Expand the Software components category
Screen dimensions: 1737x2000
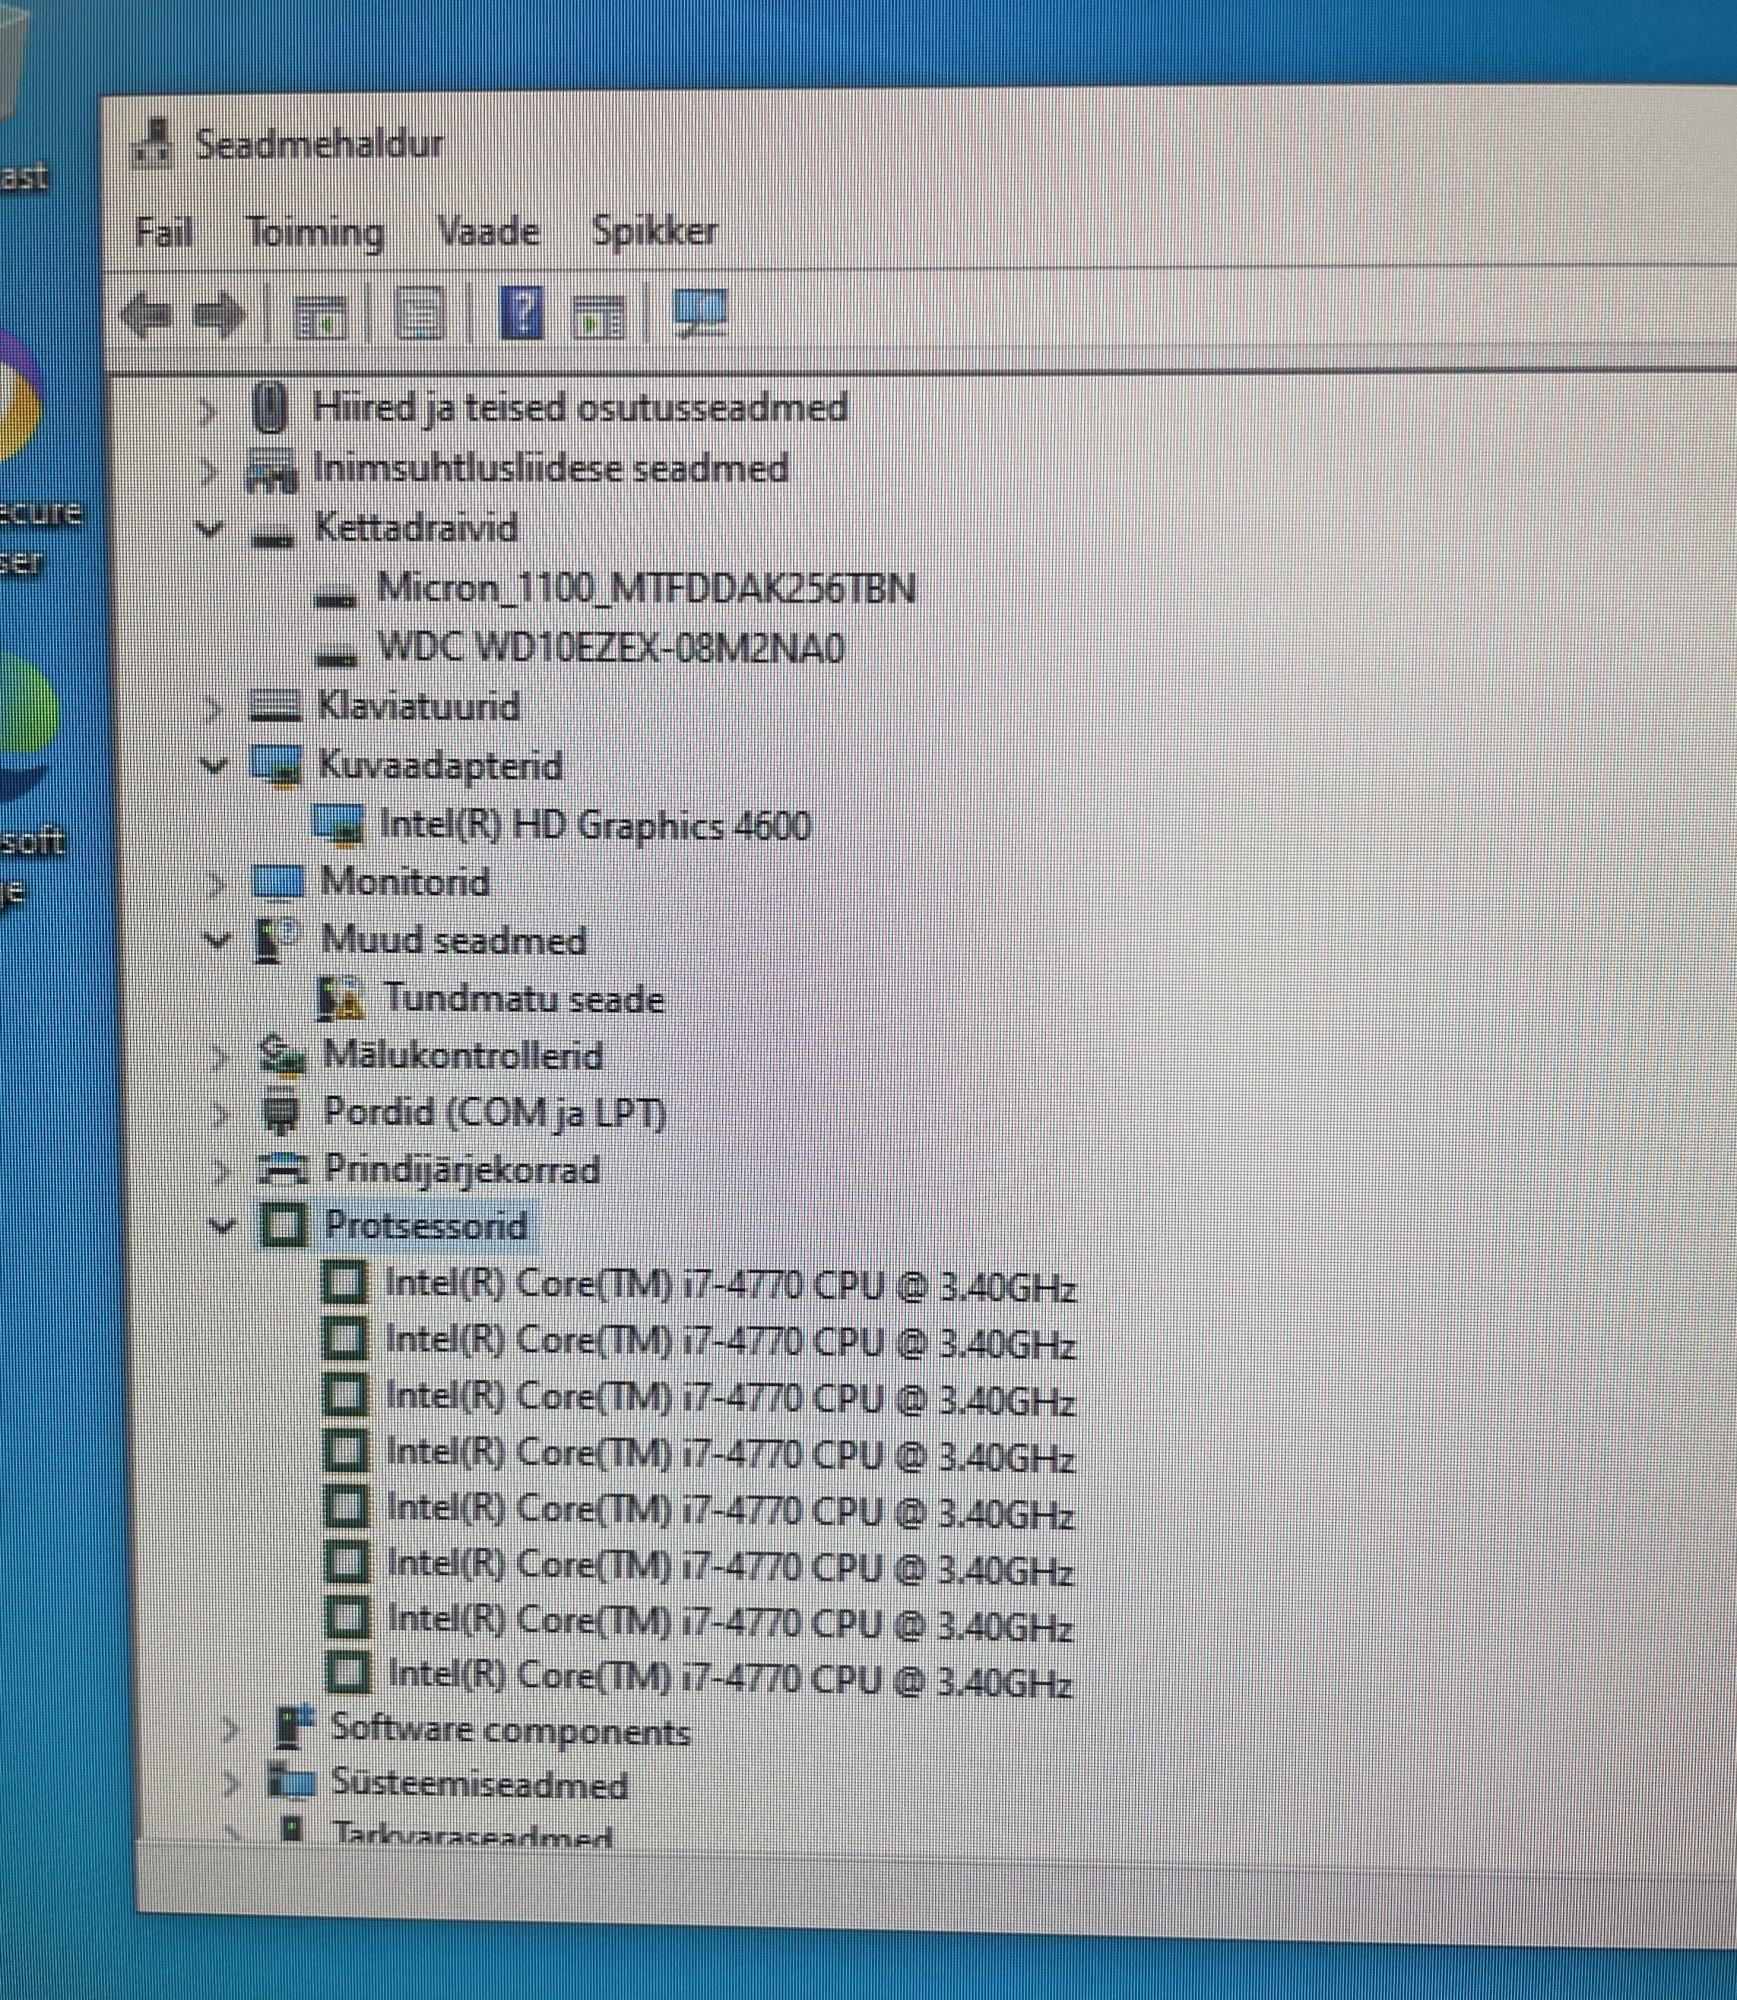(230, 1729)
